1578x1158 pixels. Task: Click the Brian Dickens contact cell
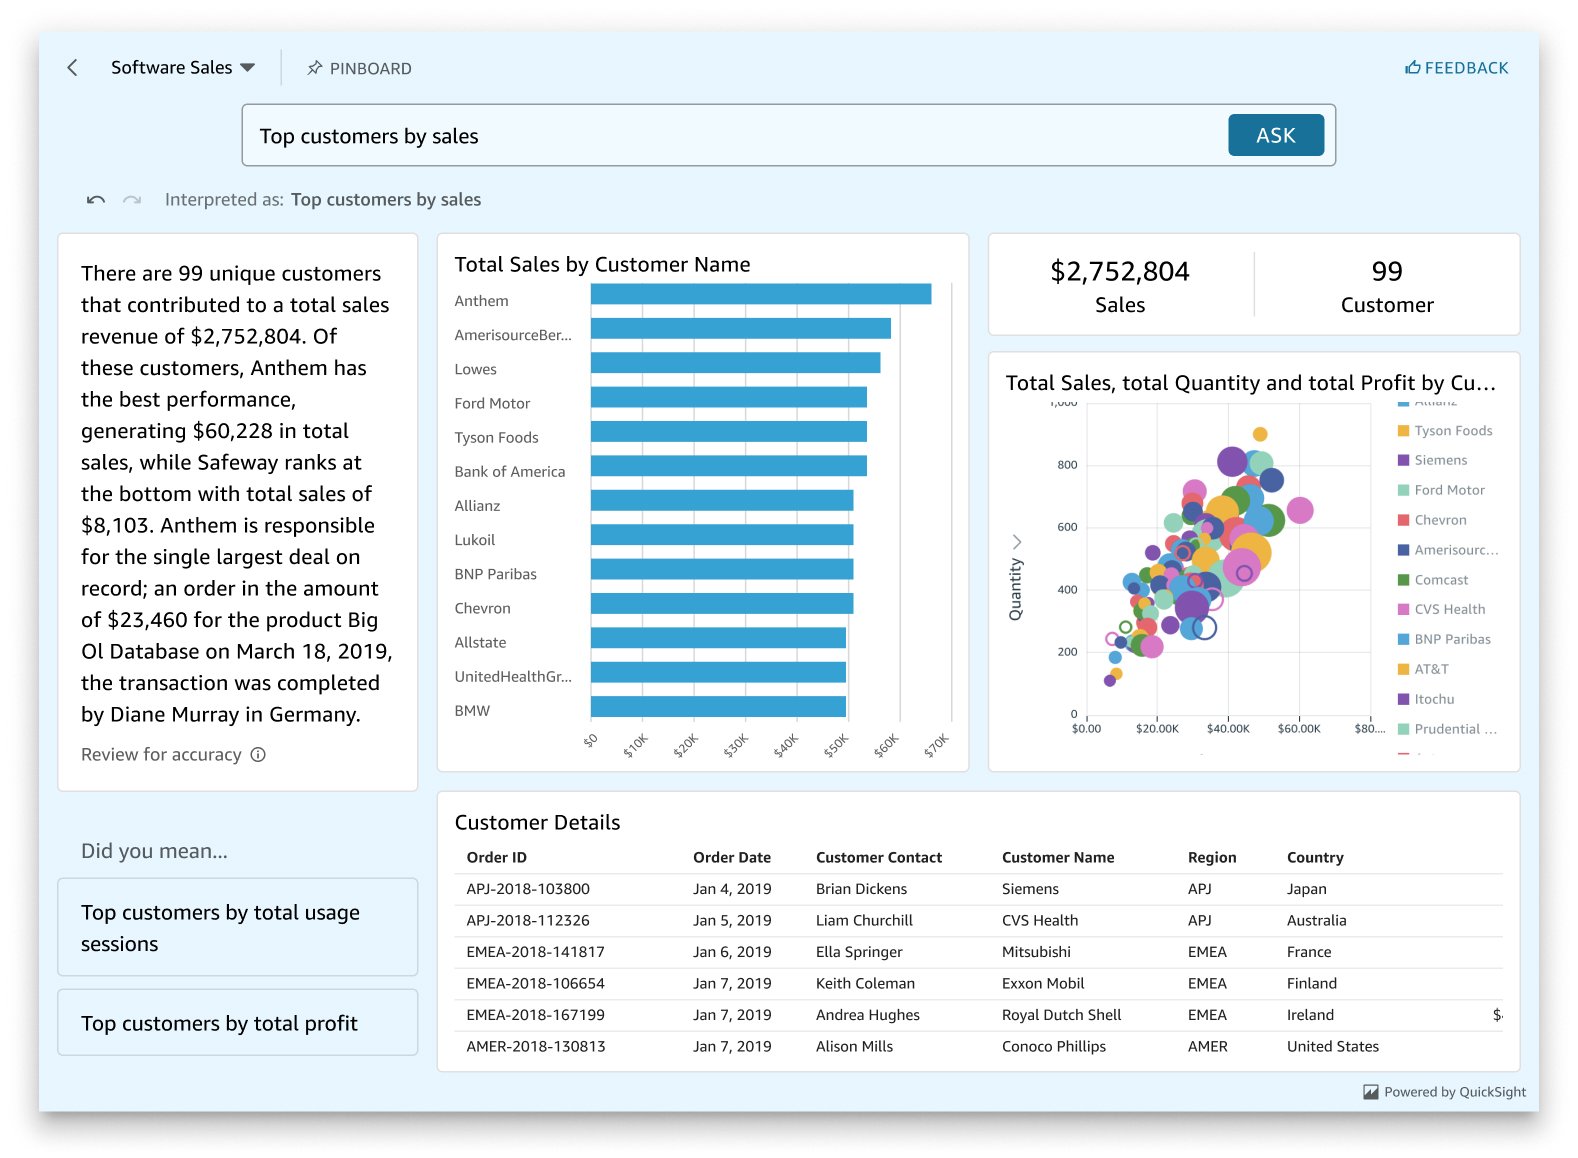861,889
